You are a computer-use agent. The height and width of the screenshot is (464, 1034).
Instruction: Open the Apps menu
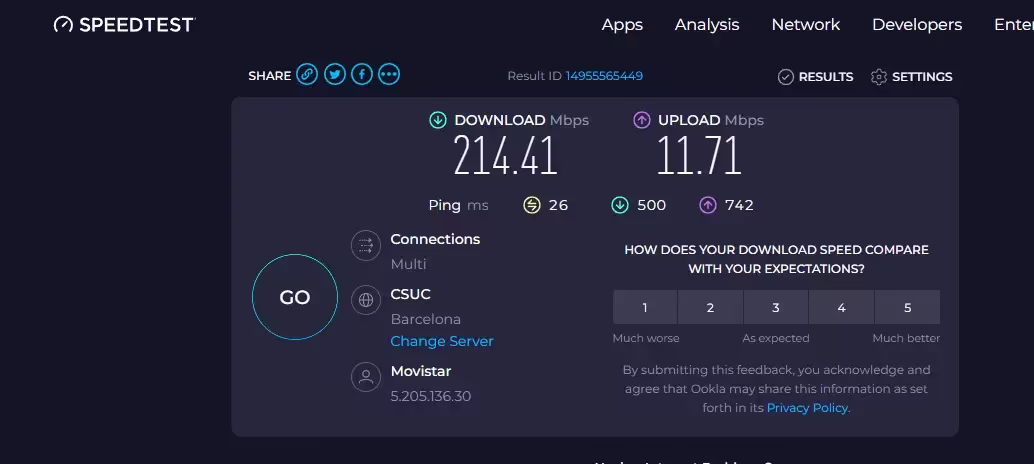pos(622,25)
